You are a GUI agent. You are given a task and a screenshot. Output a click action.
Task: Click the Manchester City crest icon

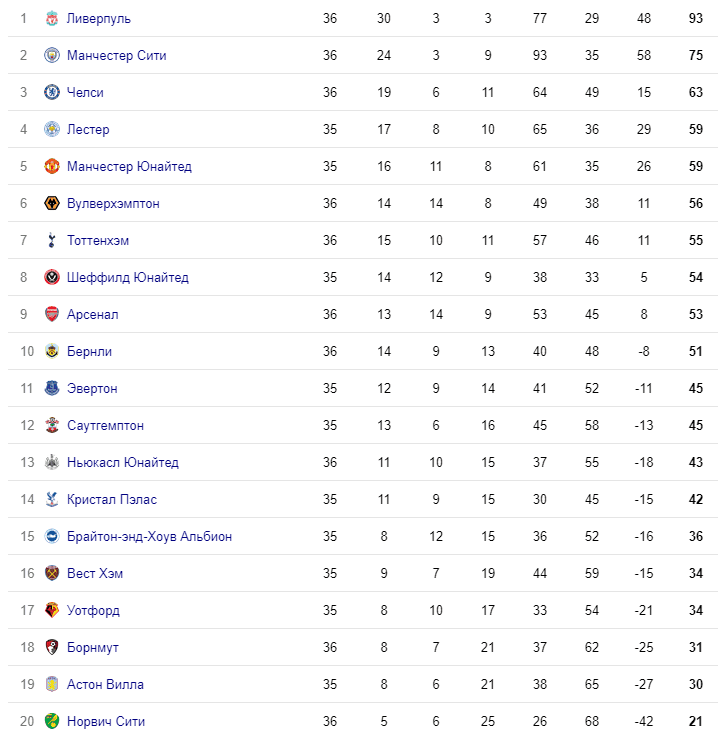point(52,55)
